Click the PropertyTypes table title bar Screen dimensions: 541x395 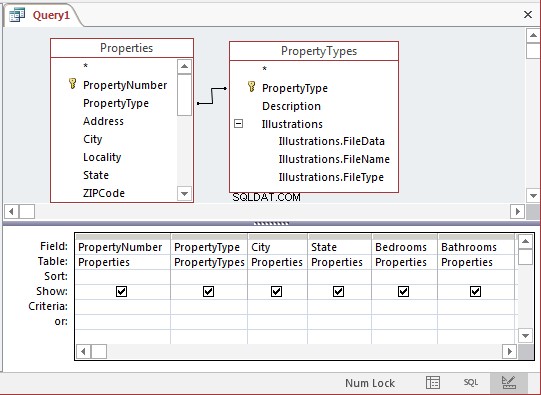314,51
